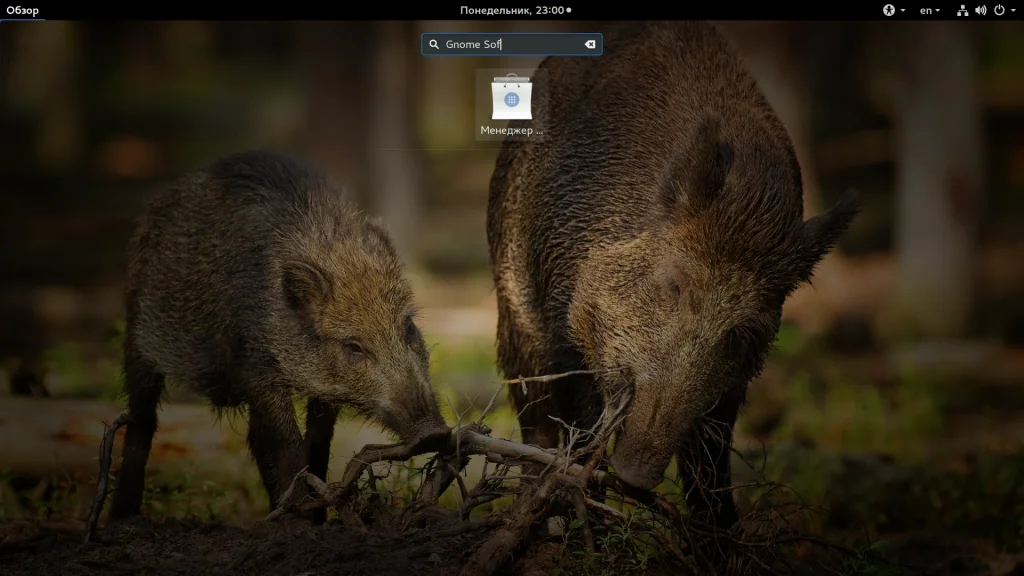Focus the Gnome Sof search field

click(511, 44)
